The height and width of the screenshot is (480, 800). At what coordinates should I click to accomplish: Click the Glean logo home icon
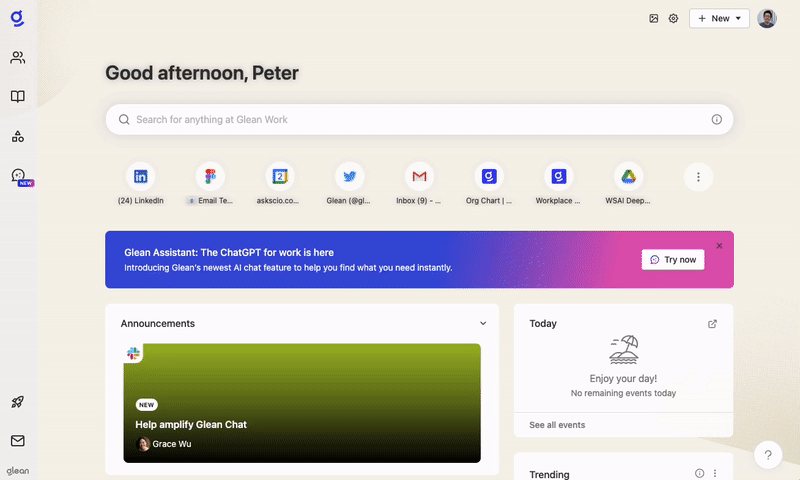(17, 19)
